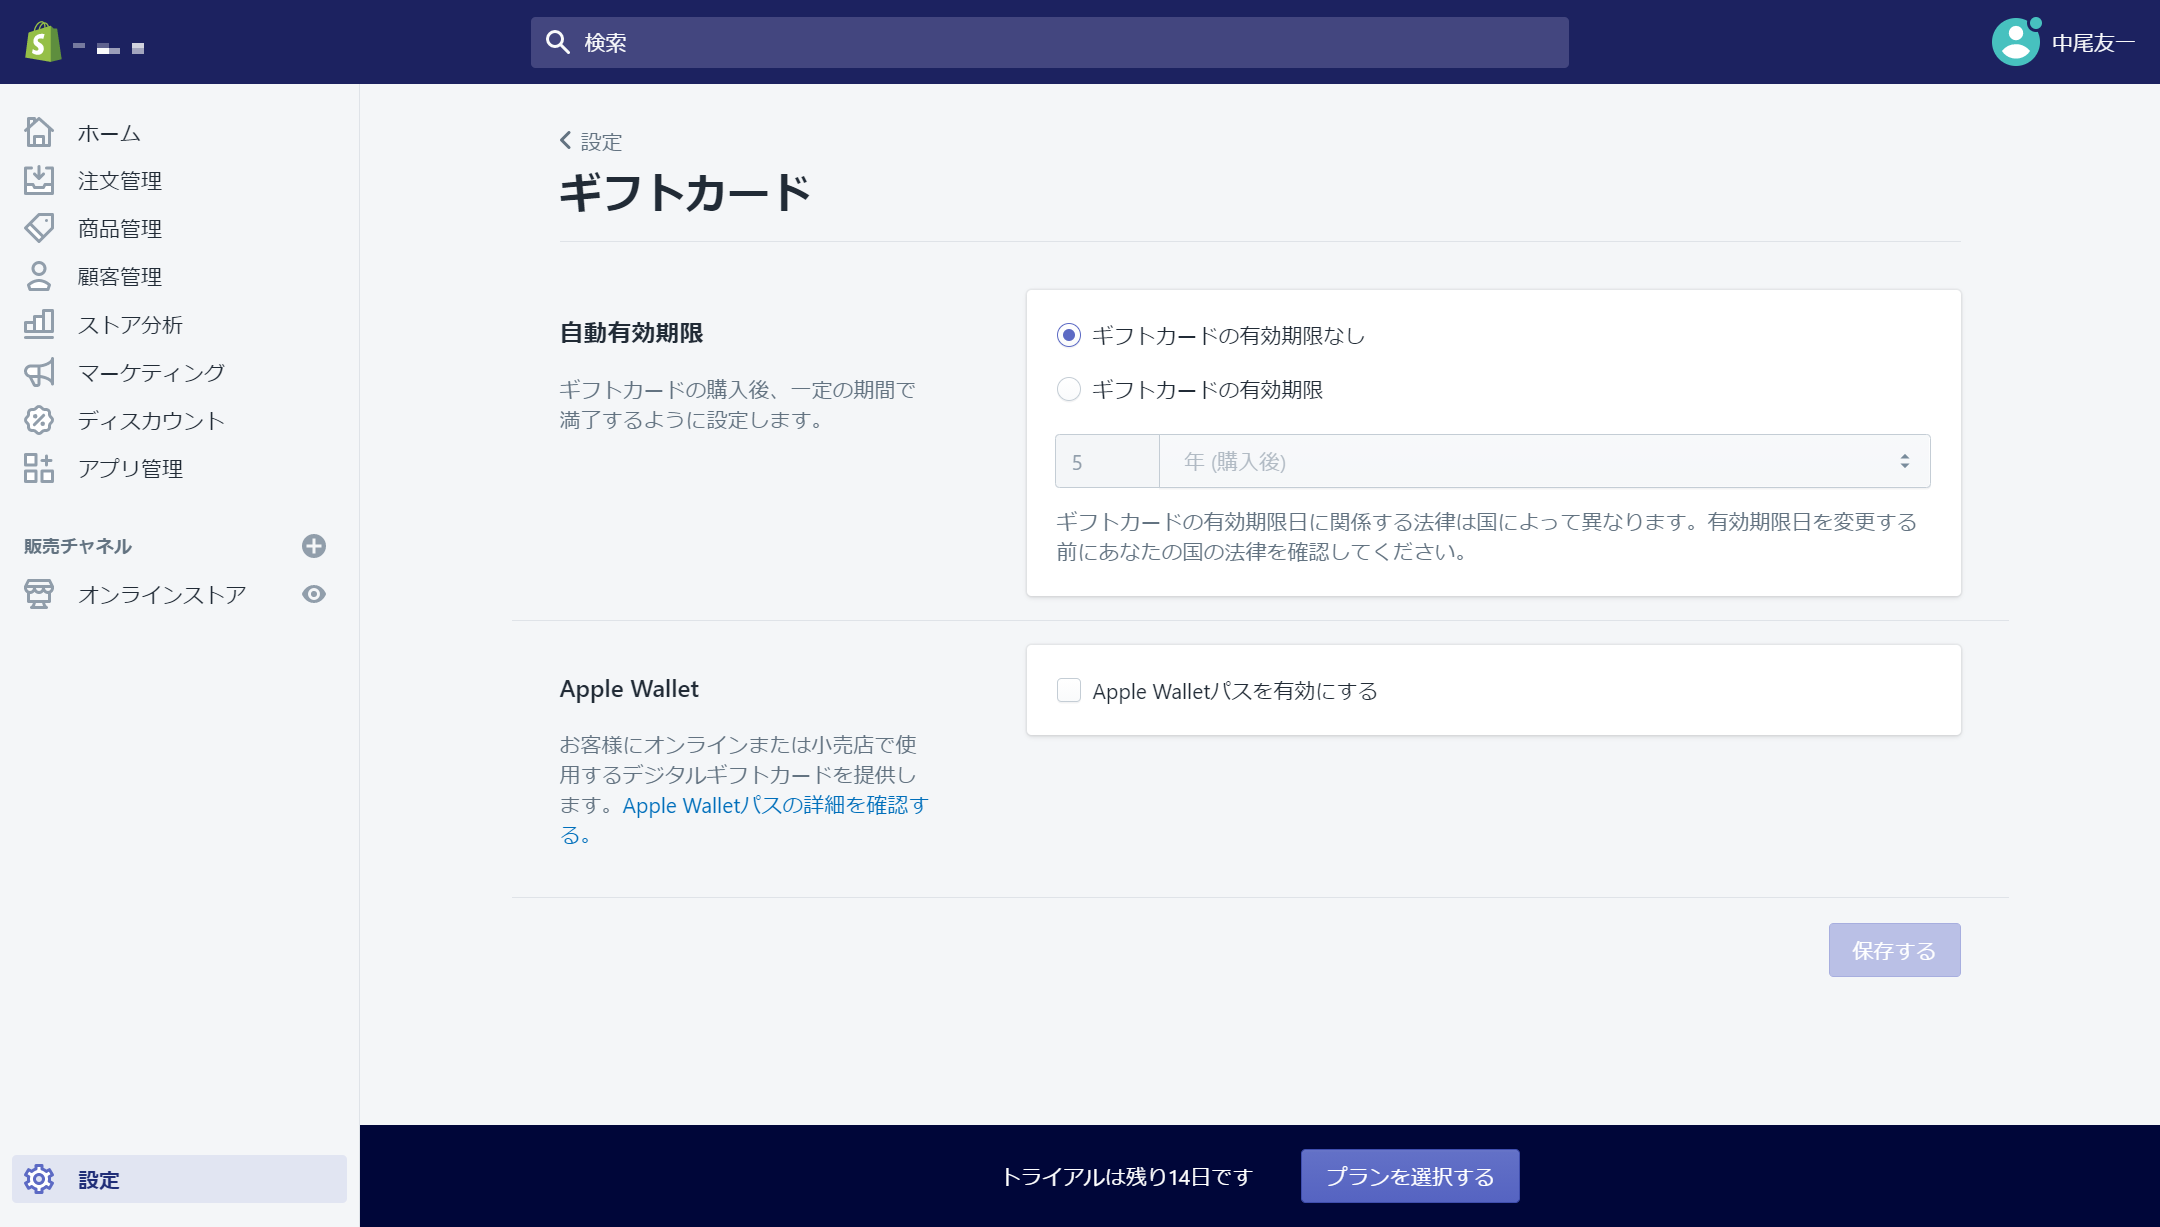View online store with the eye icon
The height and width of the screenshot is (1227, 2160).
pos(314,594)
